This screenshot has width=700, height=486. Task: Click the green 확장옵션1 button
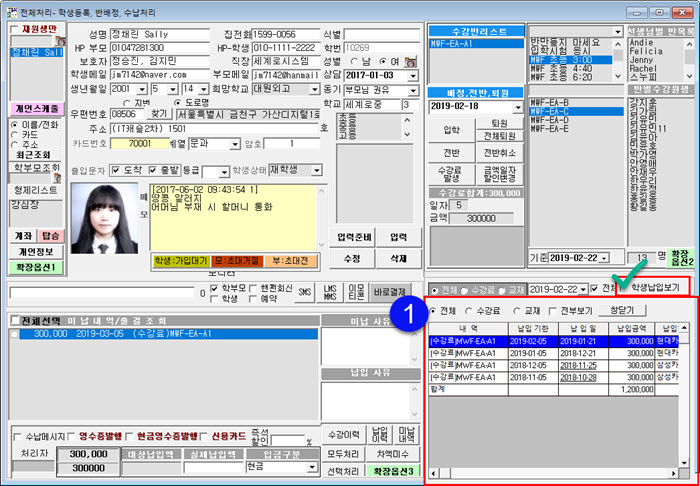tap(37, 267)
